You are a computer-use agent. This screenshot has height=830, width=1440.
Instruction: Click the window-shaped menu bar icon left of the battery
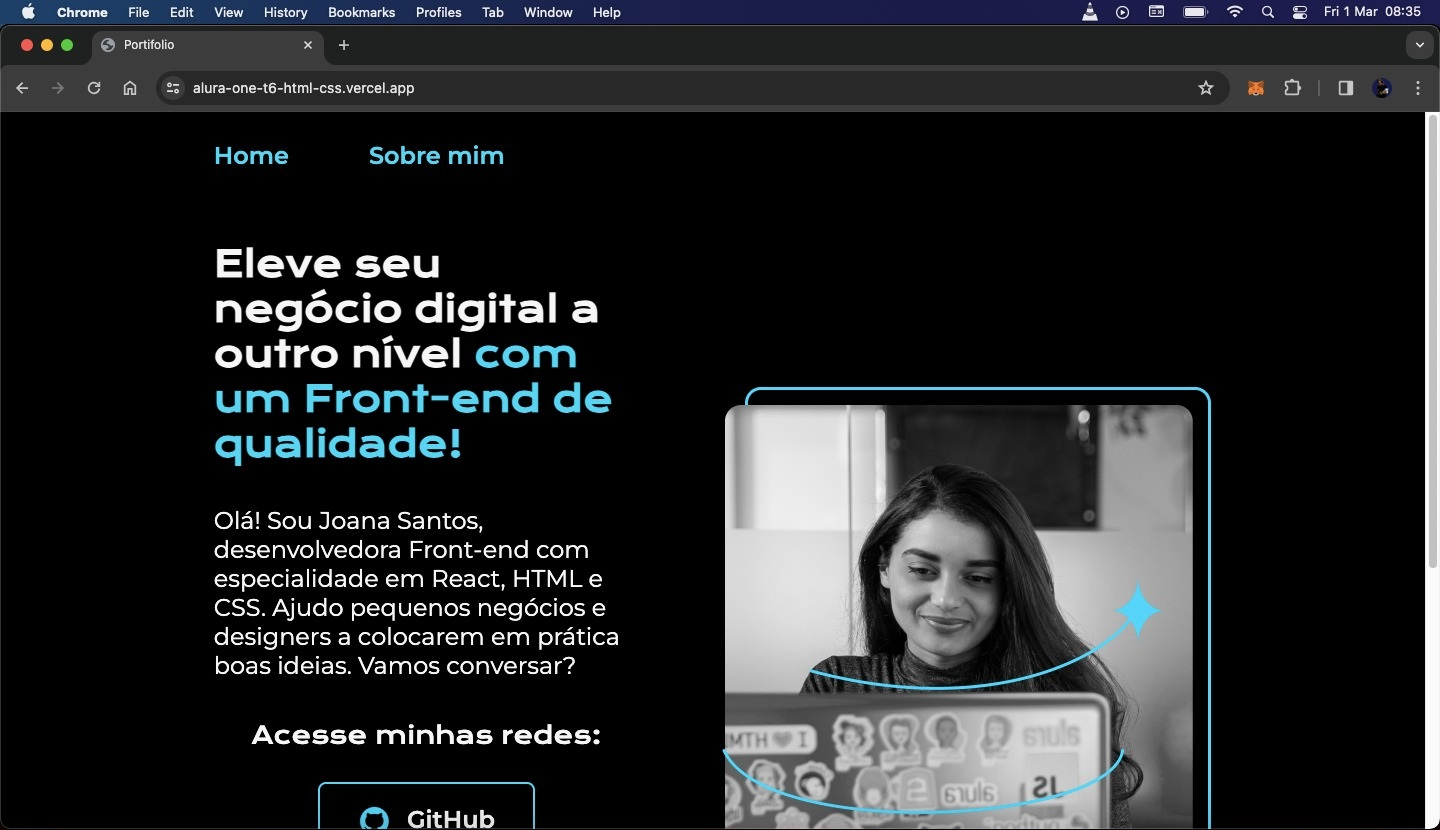click(x=1156, y=12)
